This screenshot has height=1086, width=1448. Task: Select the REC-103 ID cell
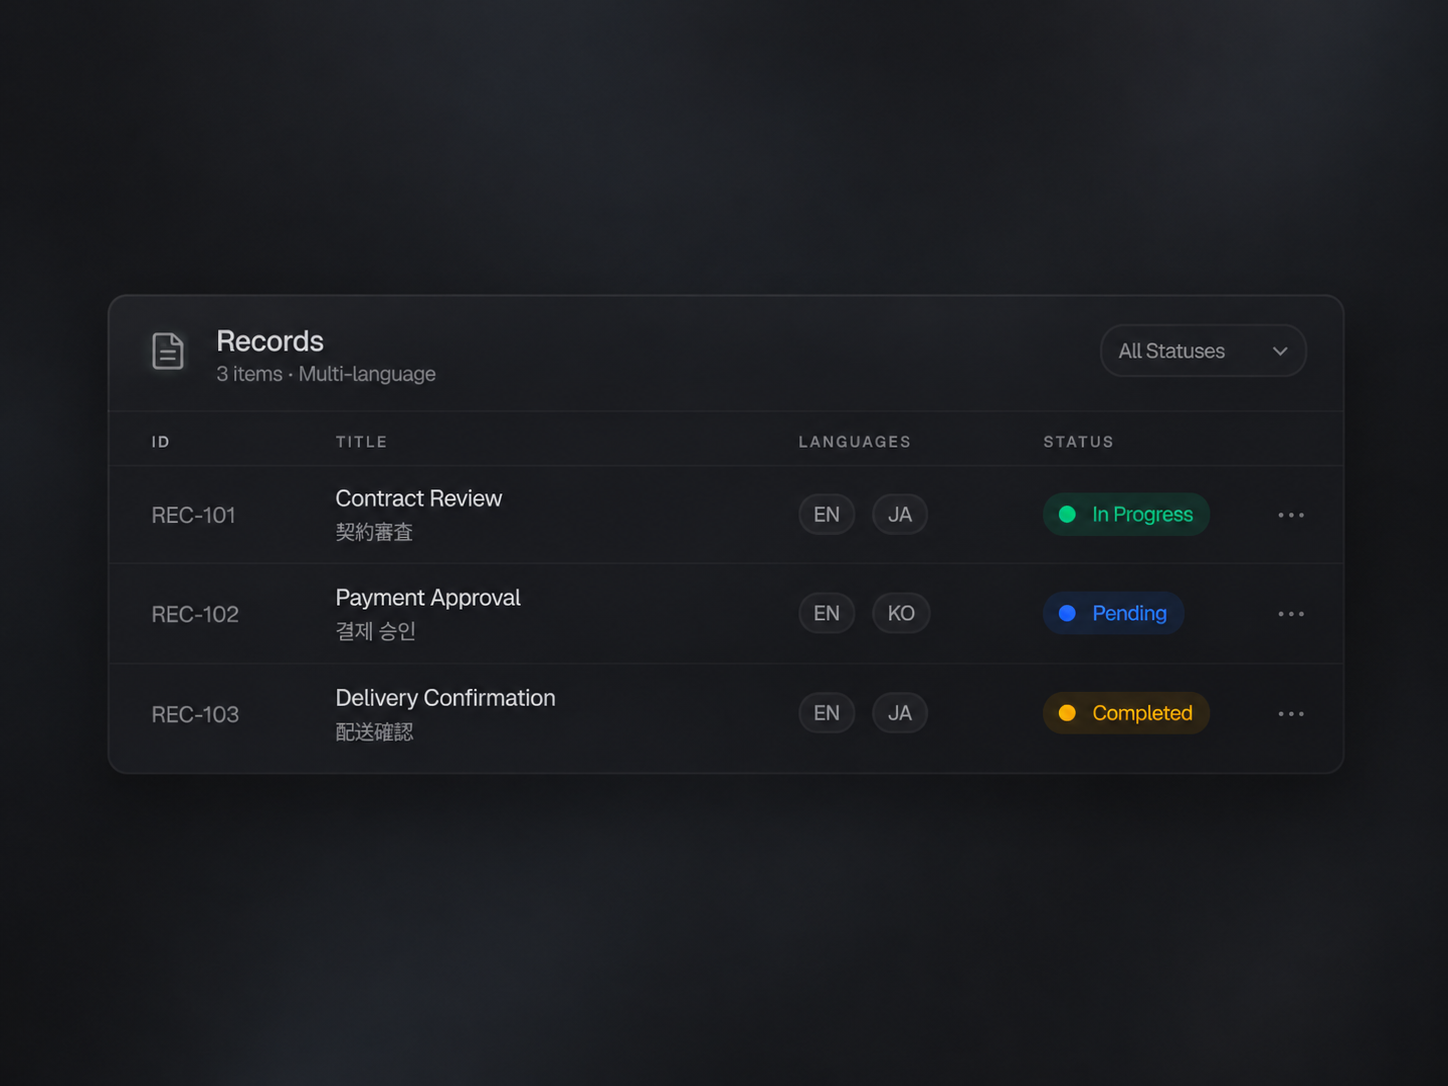click(195, 714)
